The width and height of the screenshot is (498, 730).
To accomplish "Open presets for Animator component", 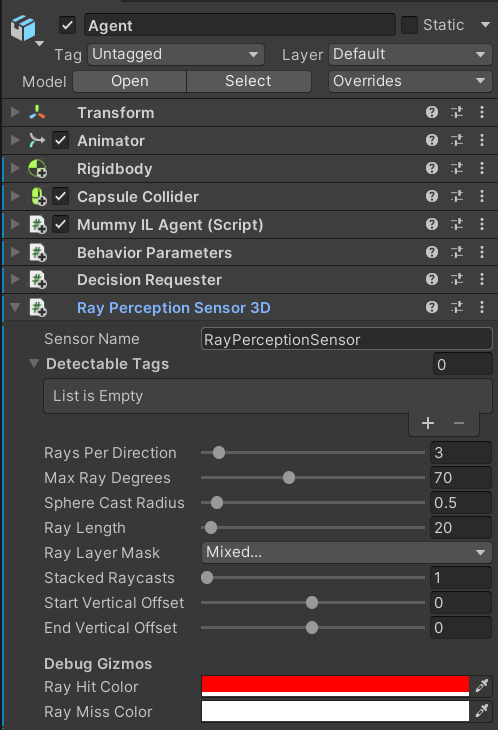I will coord(457,140).
